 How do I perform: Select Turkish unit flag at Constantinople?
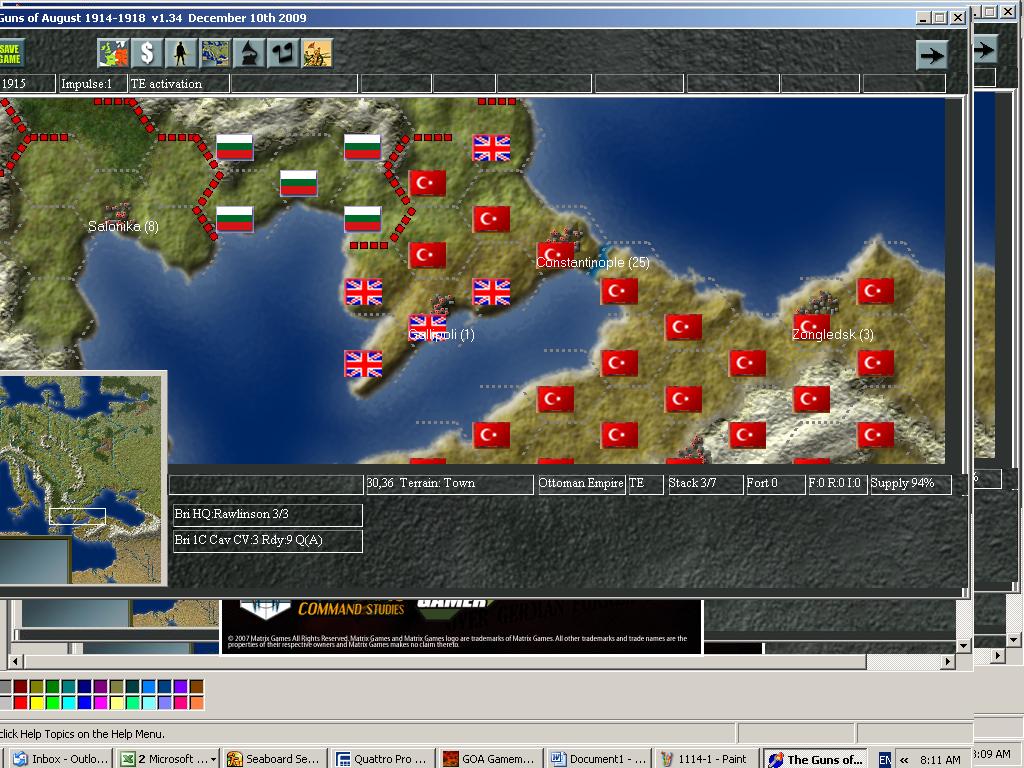point(555,255)
